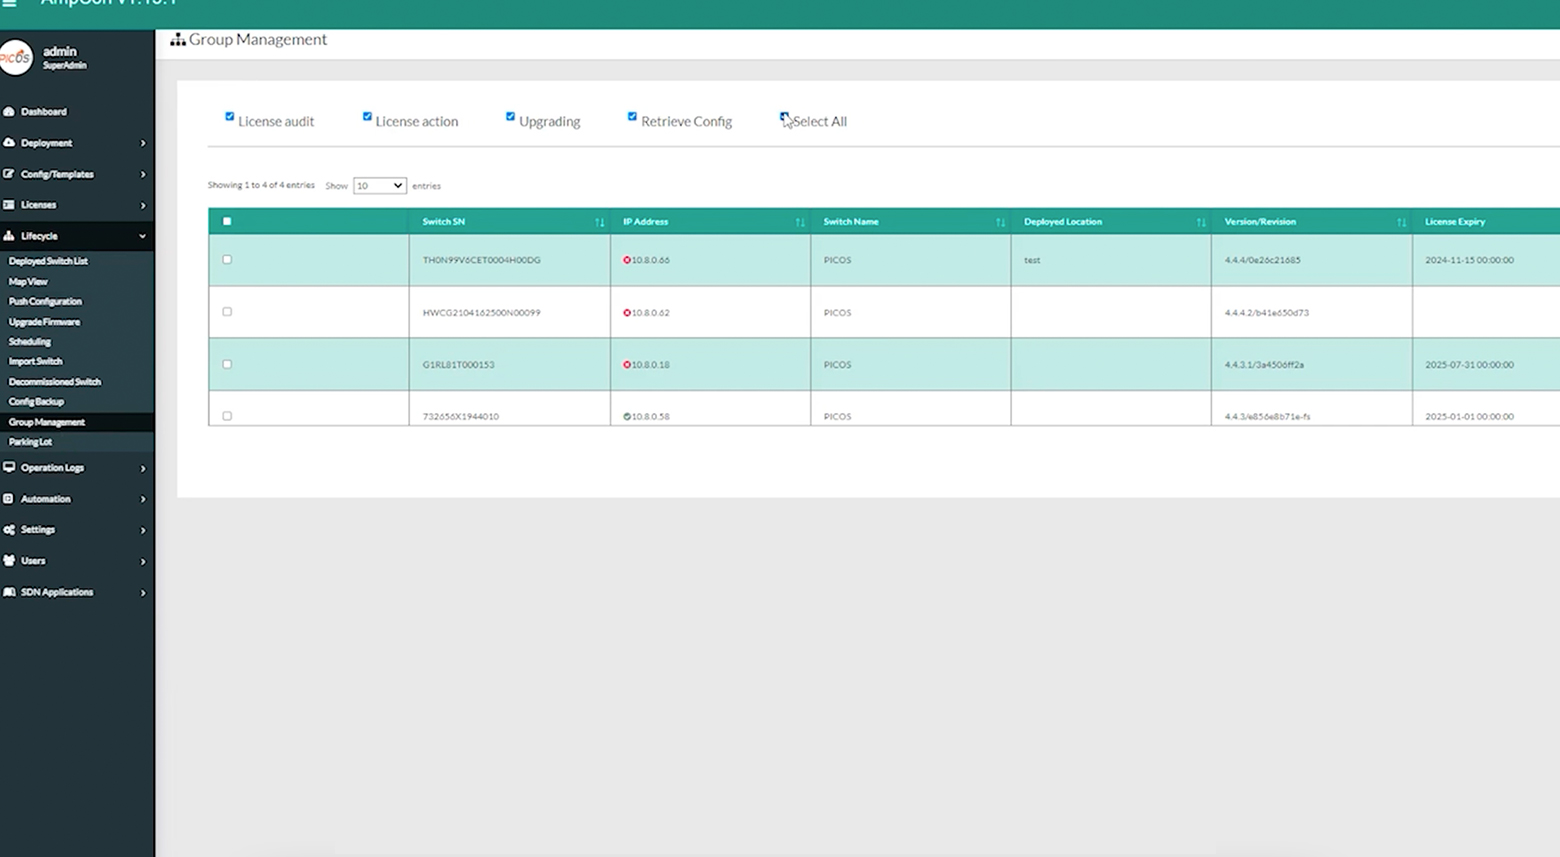This screenshot has width=1560, height=857.
Task: Open Operation Logs via its monitor icon
Action: click(10, 467)
